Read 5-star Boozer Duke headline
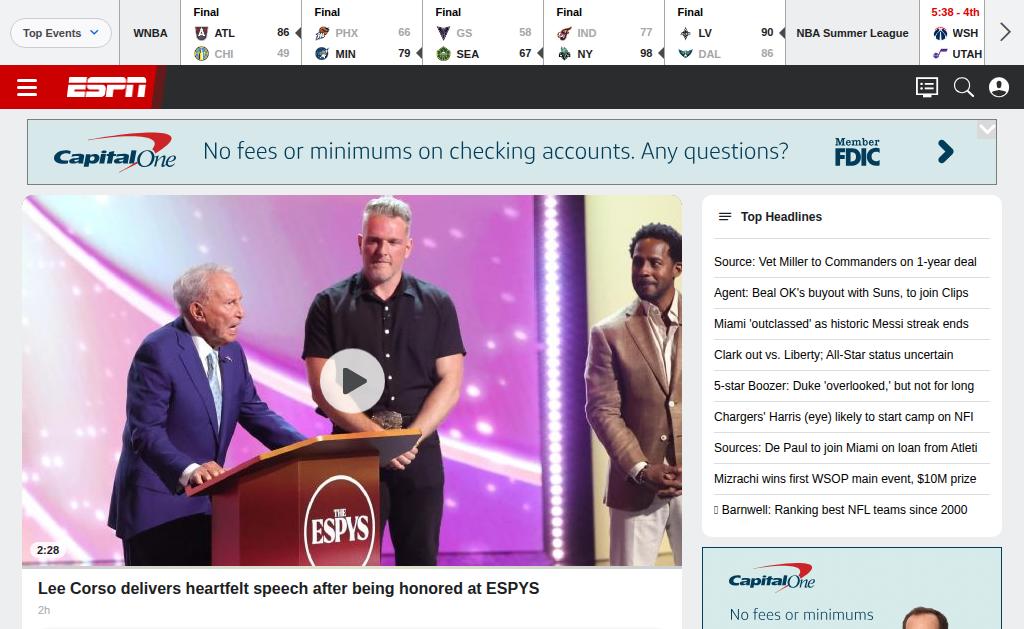This screenshot has width=1024, height=629. click(x=844, y=386)
